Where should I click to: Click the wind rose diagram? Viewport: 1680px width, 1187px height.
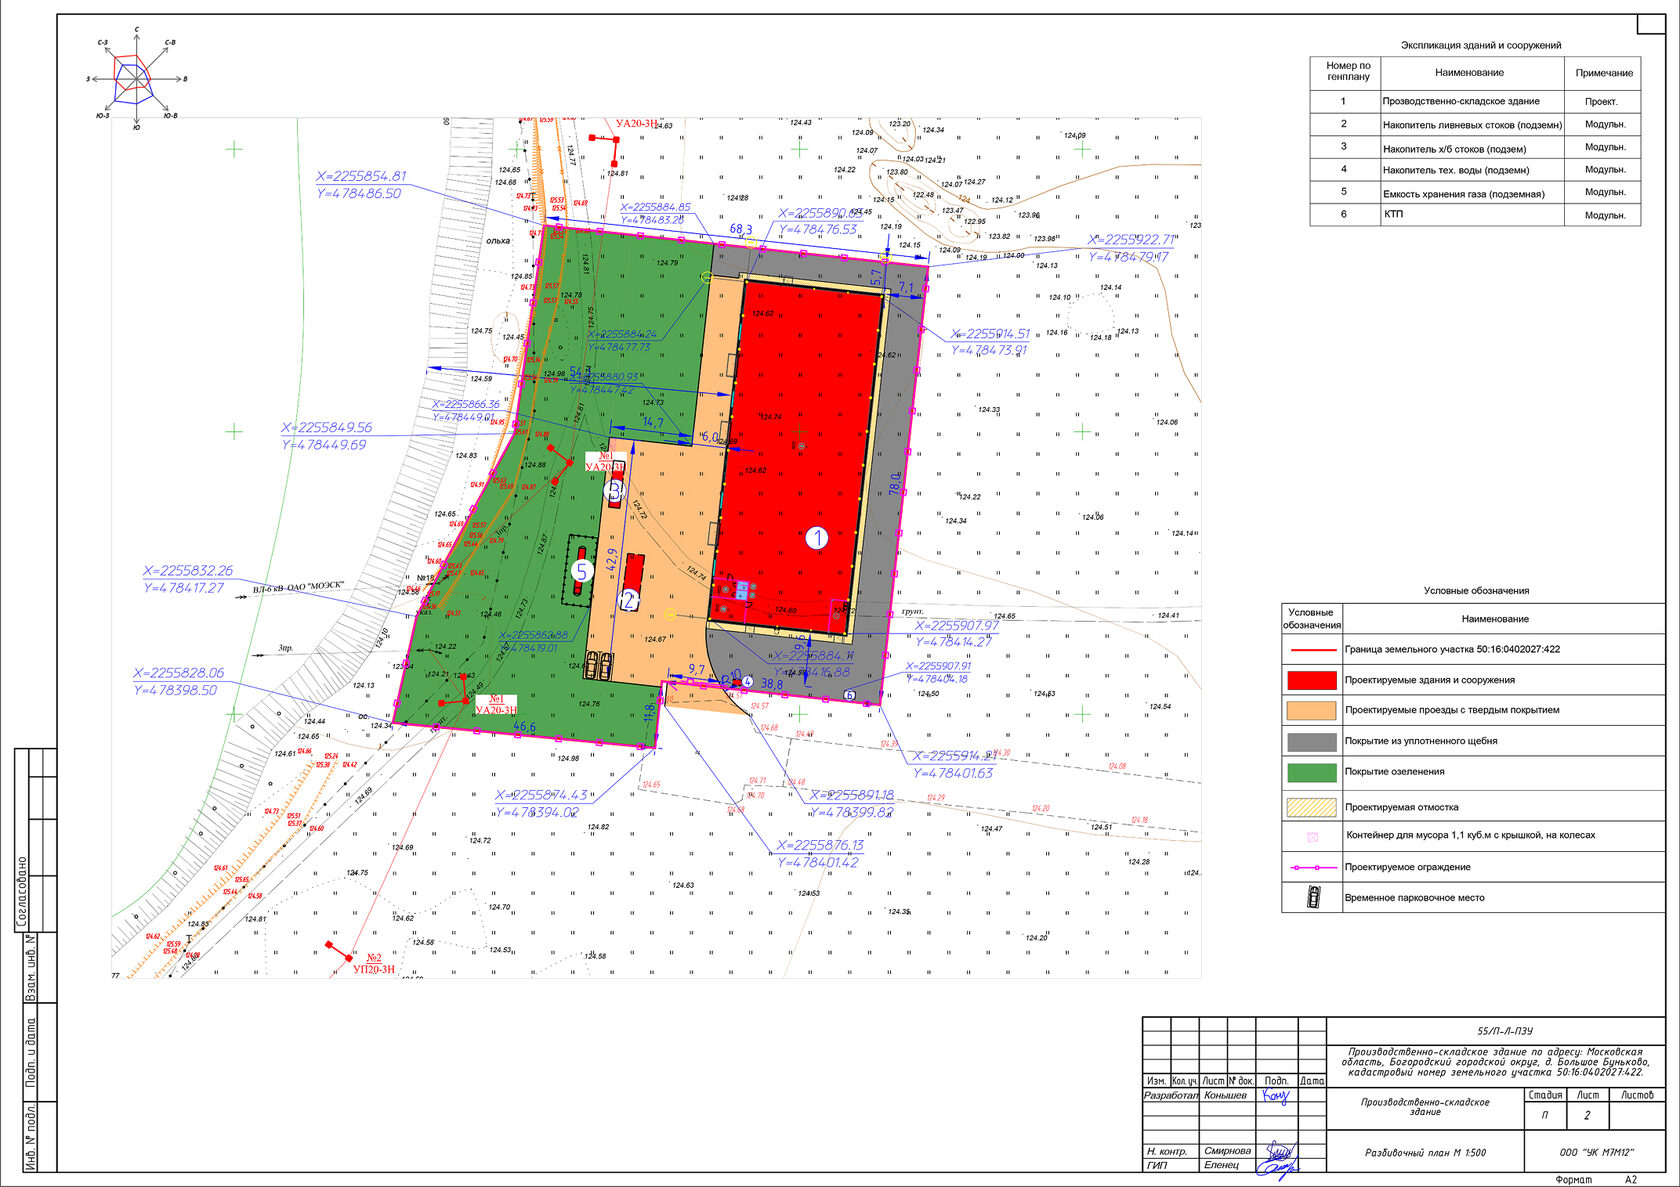point(136,79)
